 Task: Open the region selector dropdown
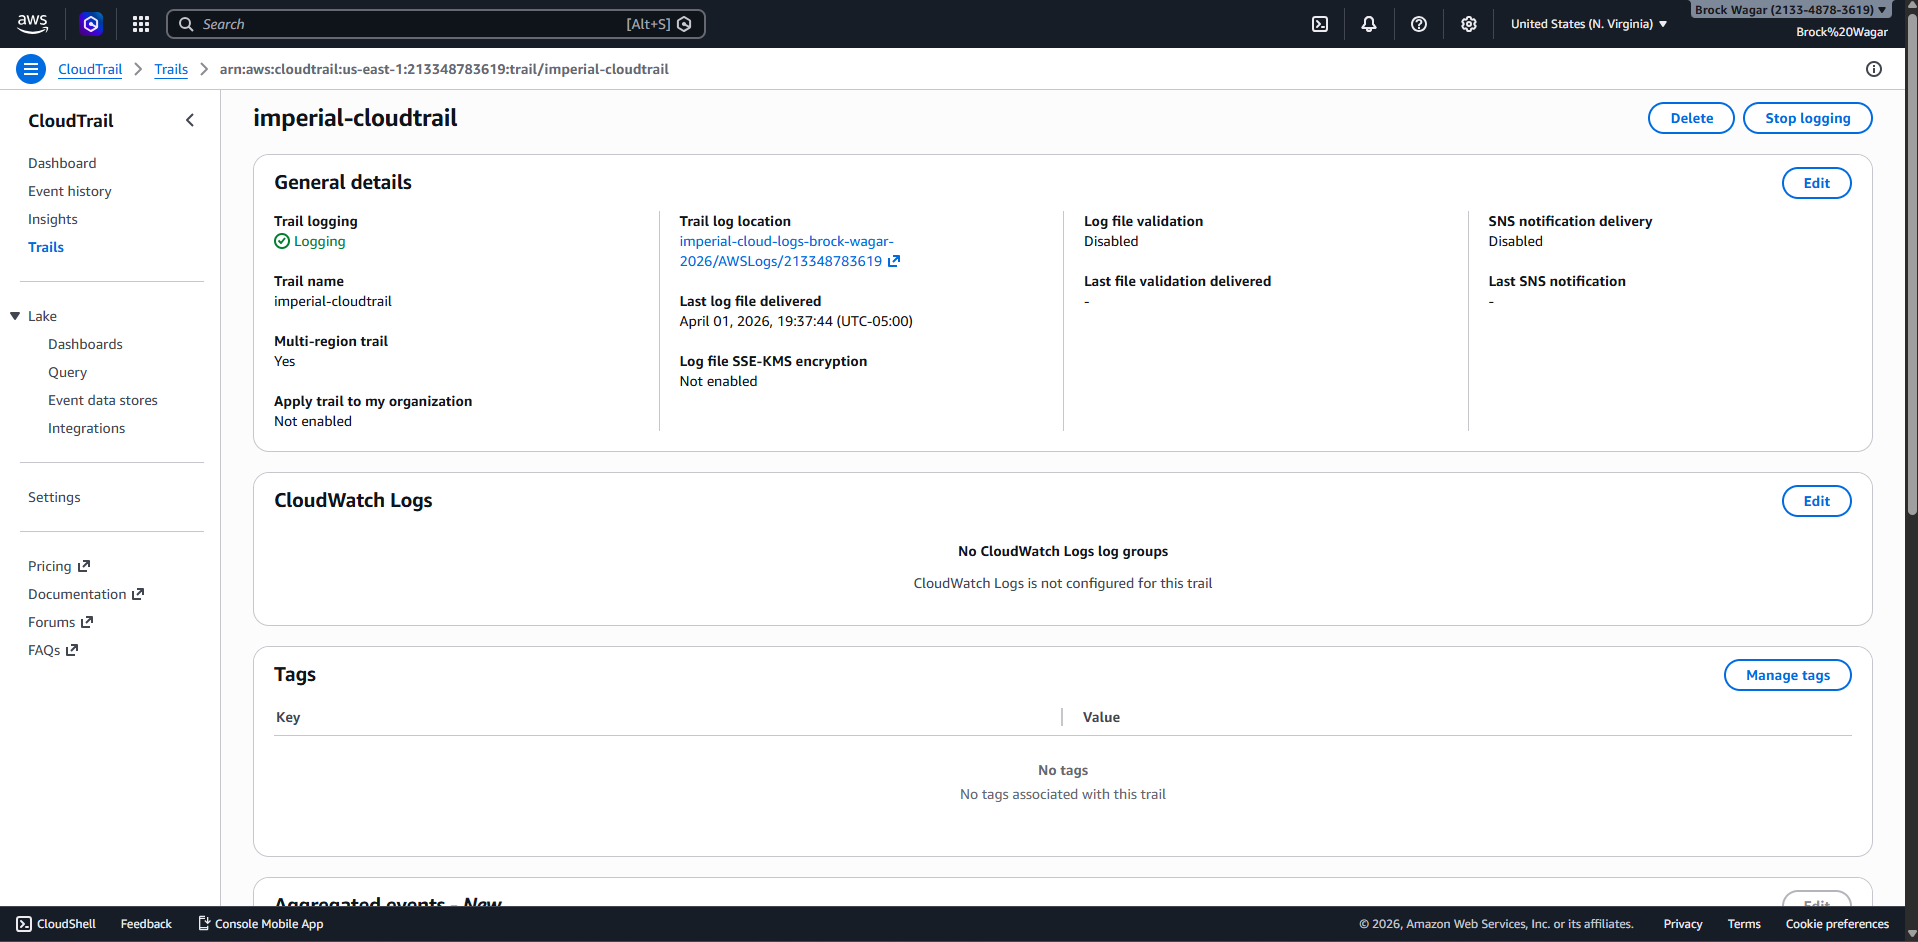[1588, 23]
